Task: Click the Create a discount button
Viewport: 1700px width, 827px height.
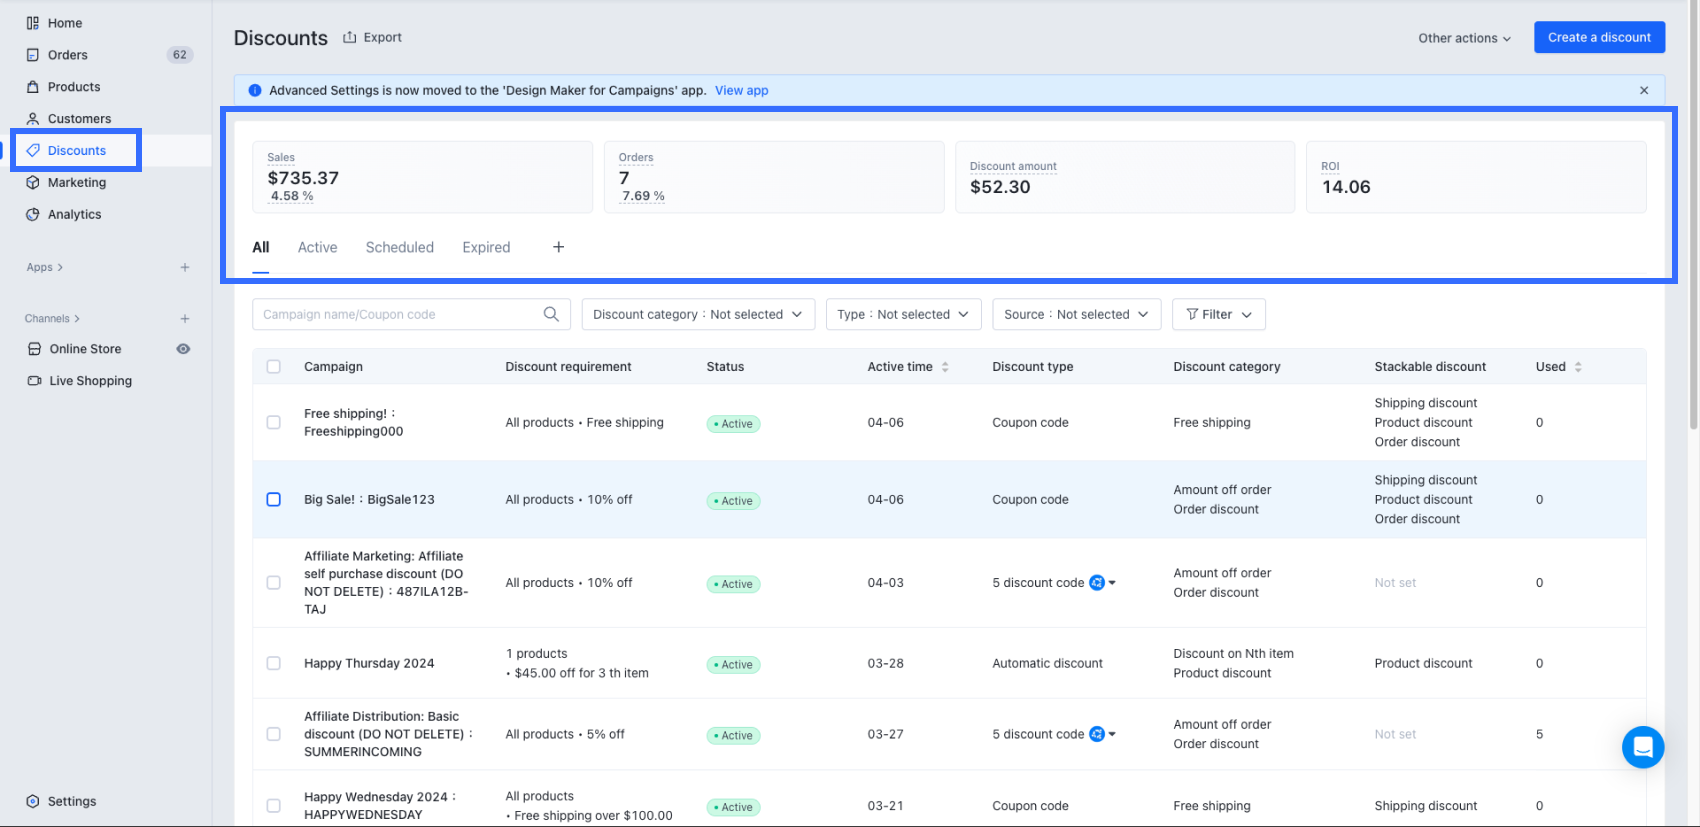Action: pyautogui.click(x=1598, y=37)
